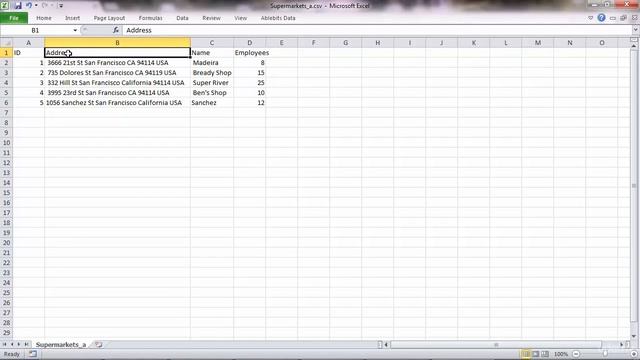Viewport: 640px width, 360px height.
Task: Click the Insert Worksheet icon
Action: coord(98,344)
